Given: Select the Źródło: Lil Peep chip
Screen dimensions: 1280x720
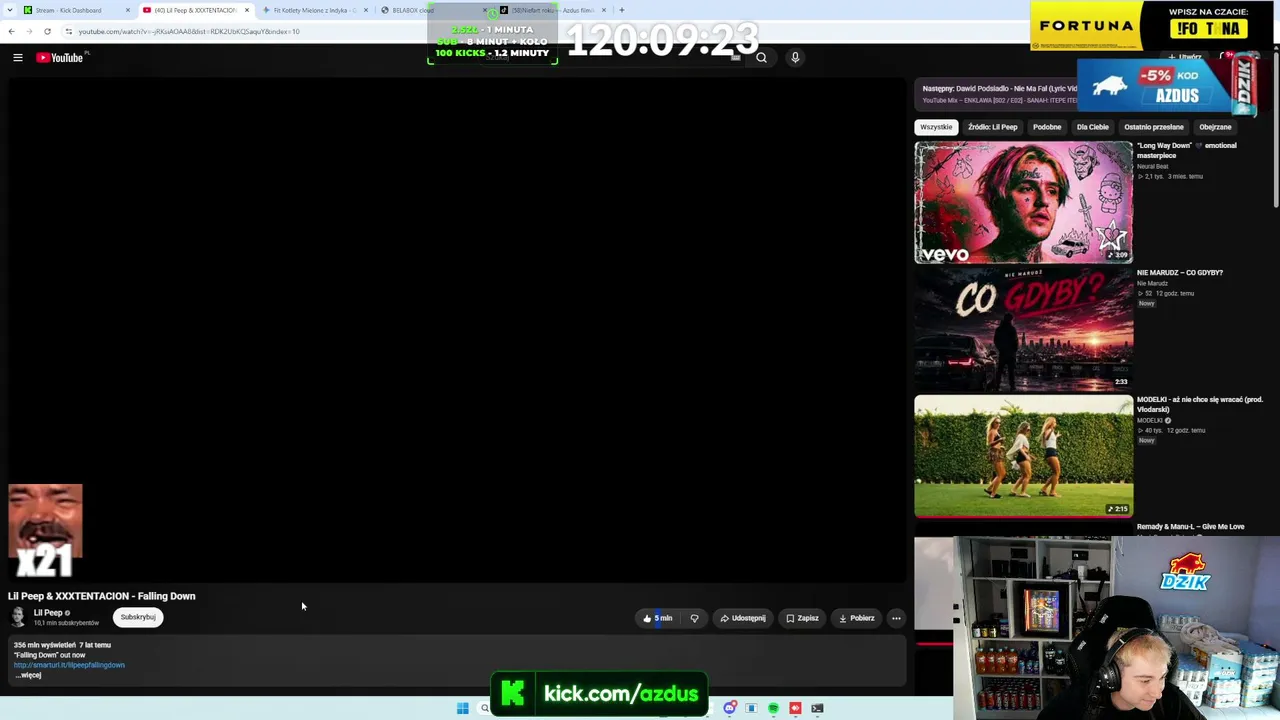Looking at the screenshot, I should click(x=992, y=127).
